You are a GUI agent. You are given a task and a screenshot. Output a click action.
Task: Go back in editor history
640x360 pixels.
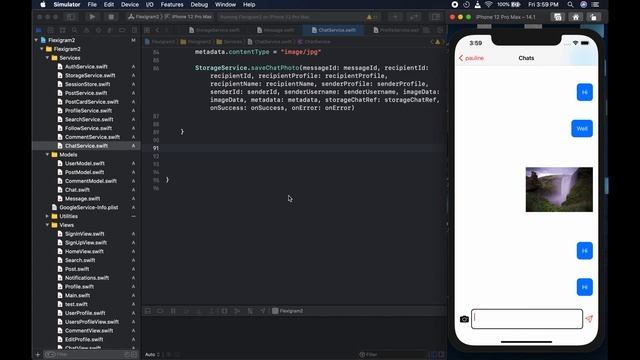157,30
